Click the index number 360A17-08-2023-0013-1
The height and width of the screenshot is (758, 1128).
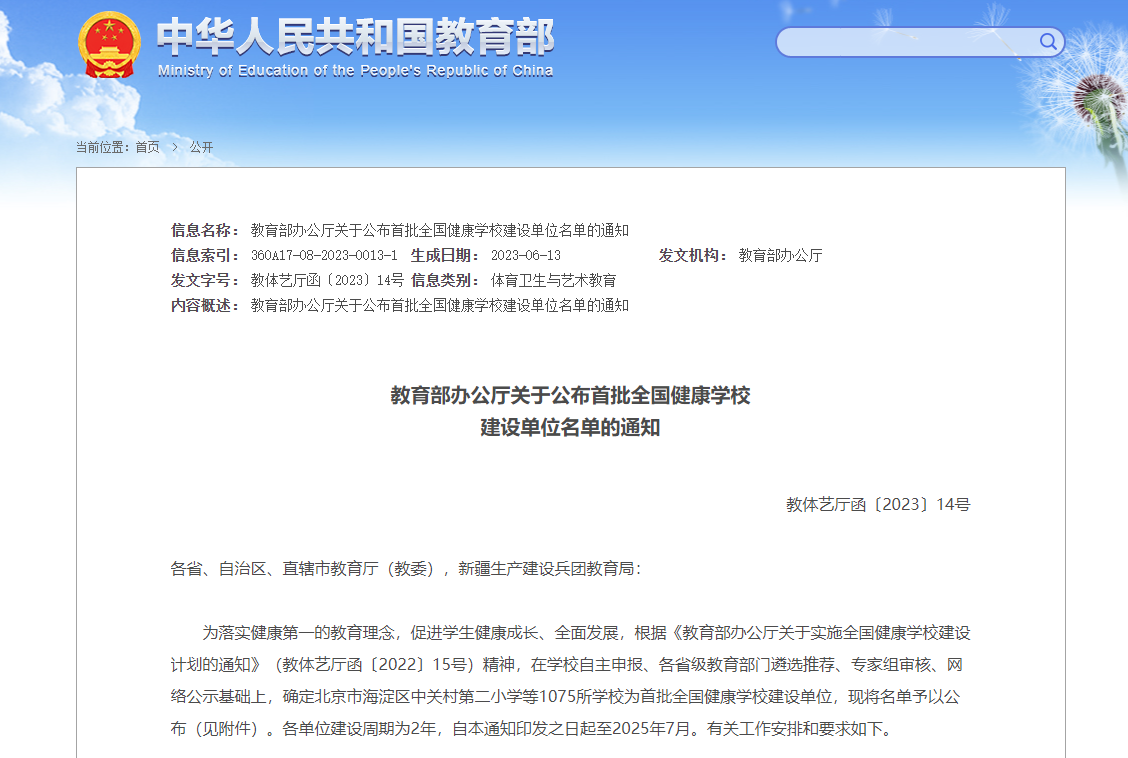tap(324, 256)
